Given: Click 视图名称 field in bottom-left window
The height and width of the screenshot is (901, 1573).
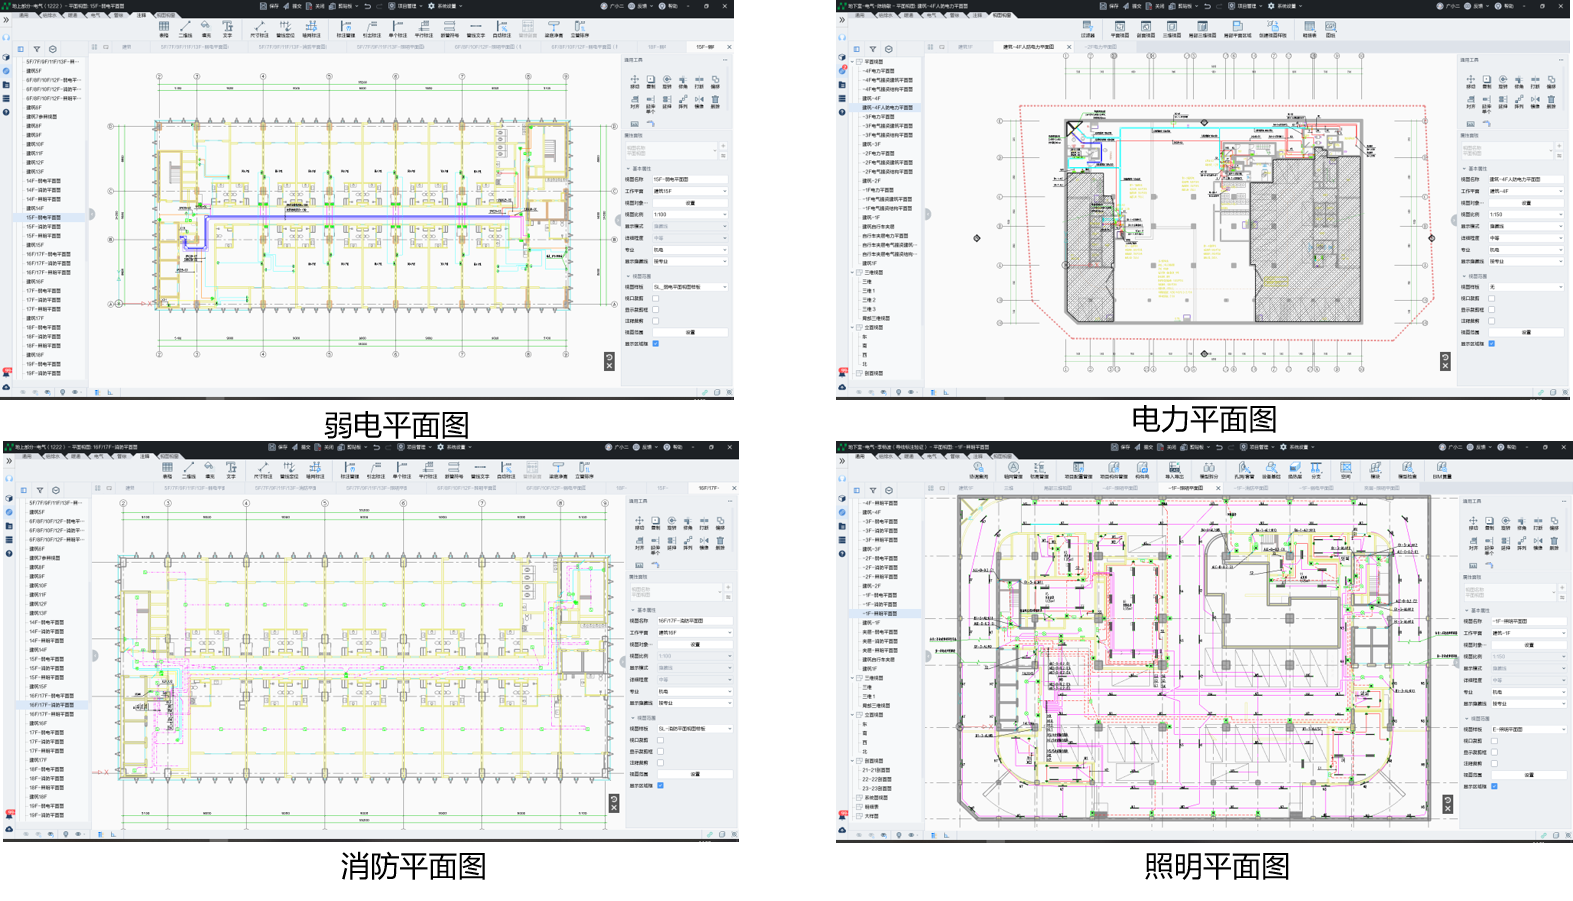Looking at the screenshot, I should [x=693, y=620].
